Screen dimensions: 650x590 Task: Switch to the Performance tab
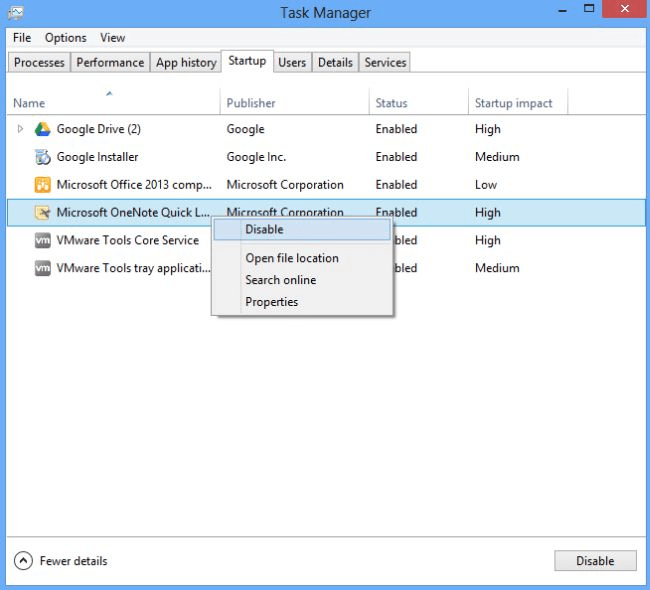pyautogui.click(x=110, y=63)
